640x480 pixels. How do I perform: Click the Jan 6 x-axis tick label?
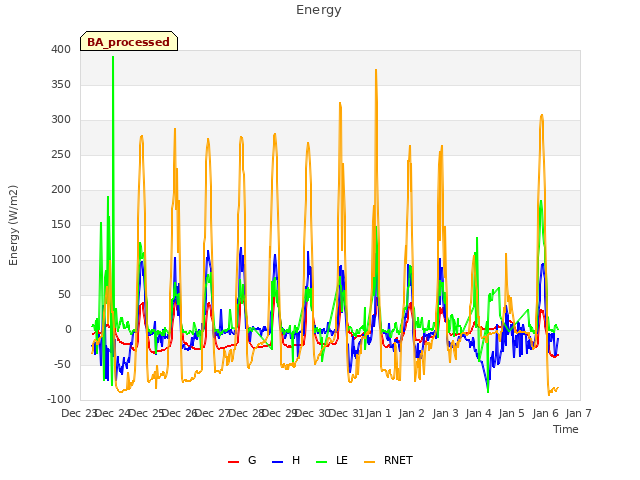(x=545, y=413)
